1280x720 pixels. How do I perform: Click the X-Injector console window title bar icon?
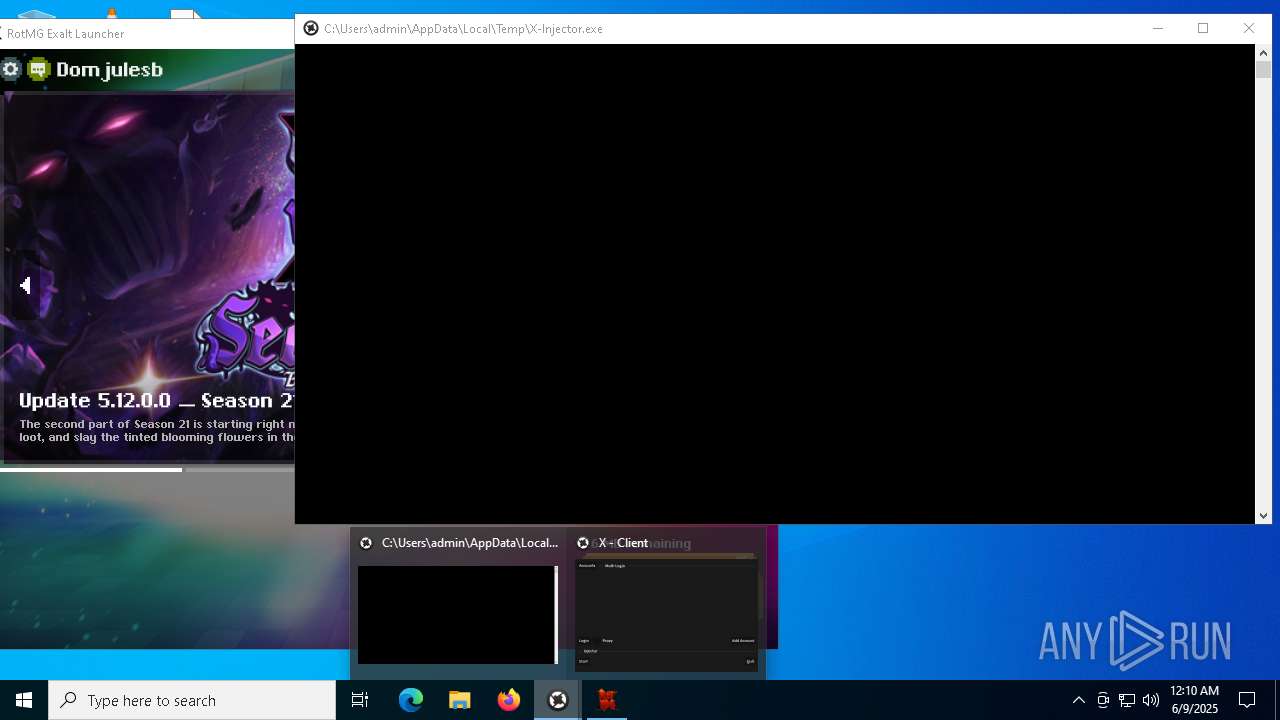(x=311, y=29)
